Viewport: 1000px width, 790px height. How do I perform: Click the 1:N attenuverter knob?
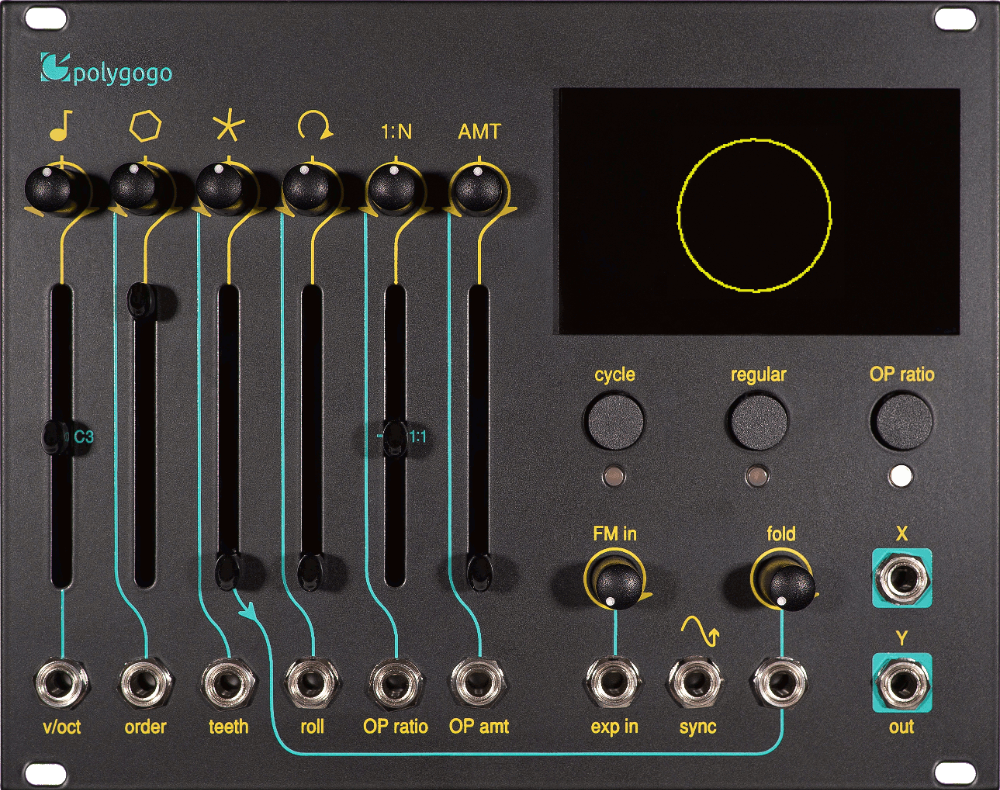(394, 187)
